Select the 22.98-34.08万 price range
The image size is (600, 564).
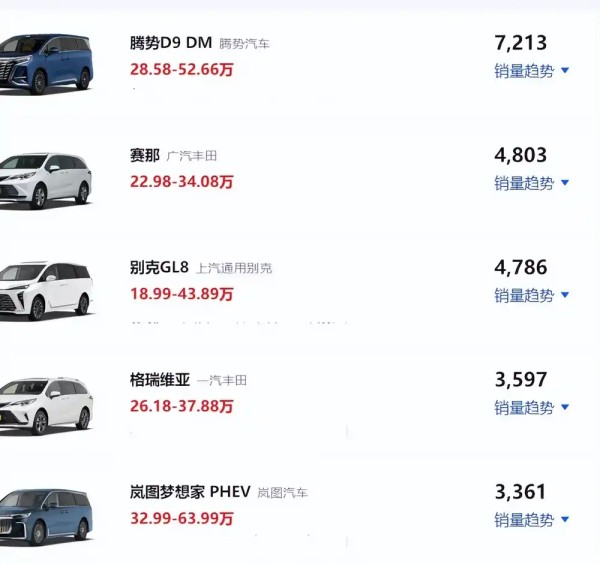[x=181, y=182]
